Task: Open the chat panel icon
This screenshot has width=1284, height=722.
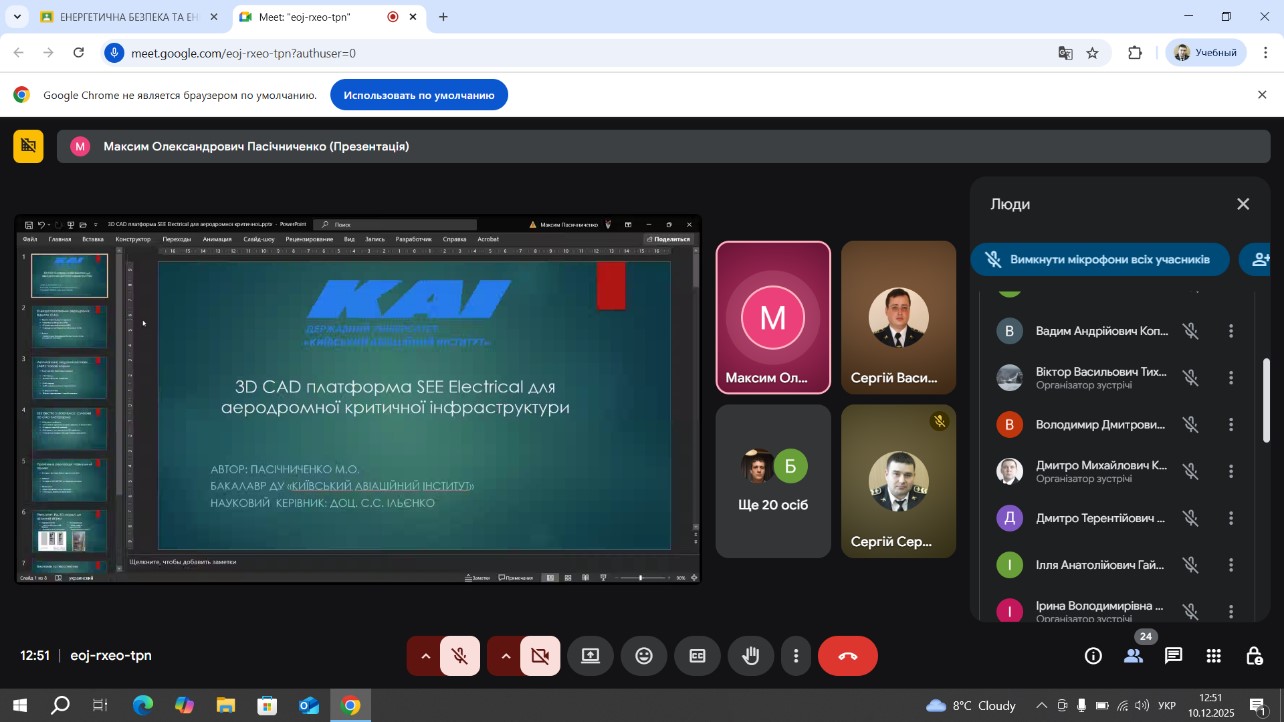Action: (x=1173, y=656)
